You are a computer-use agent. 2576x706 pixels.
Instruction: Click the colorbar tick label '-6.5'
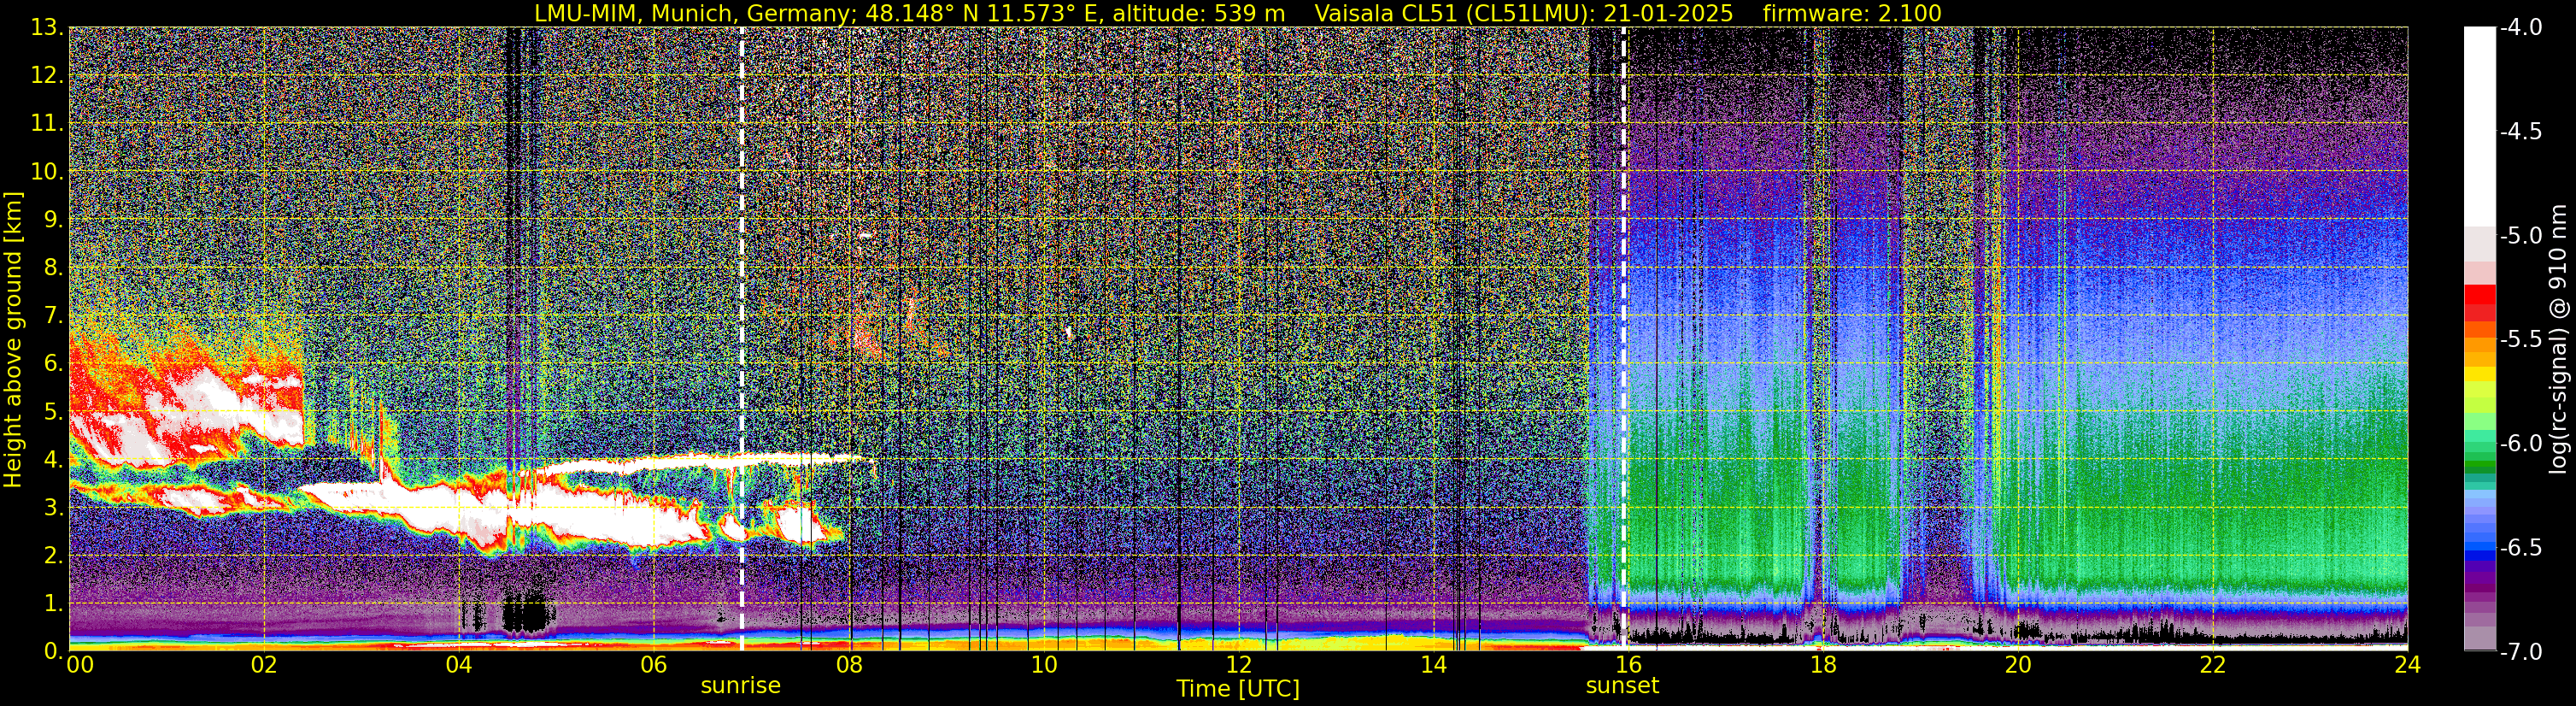click(2520, 548)
